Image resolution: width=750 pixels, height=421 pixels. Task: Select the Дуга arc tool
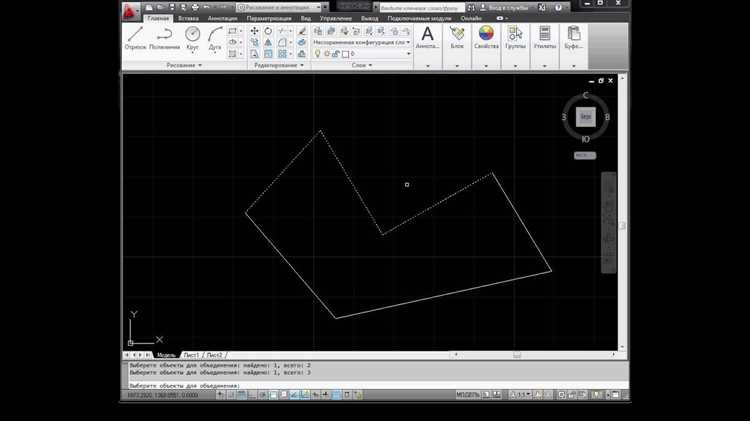(215, 38)
